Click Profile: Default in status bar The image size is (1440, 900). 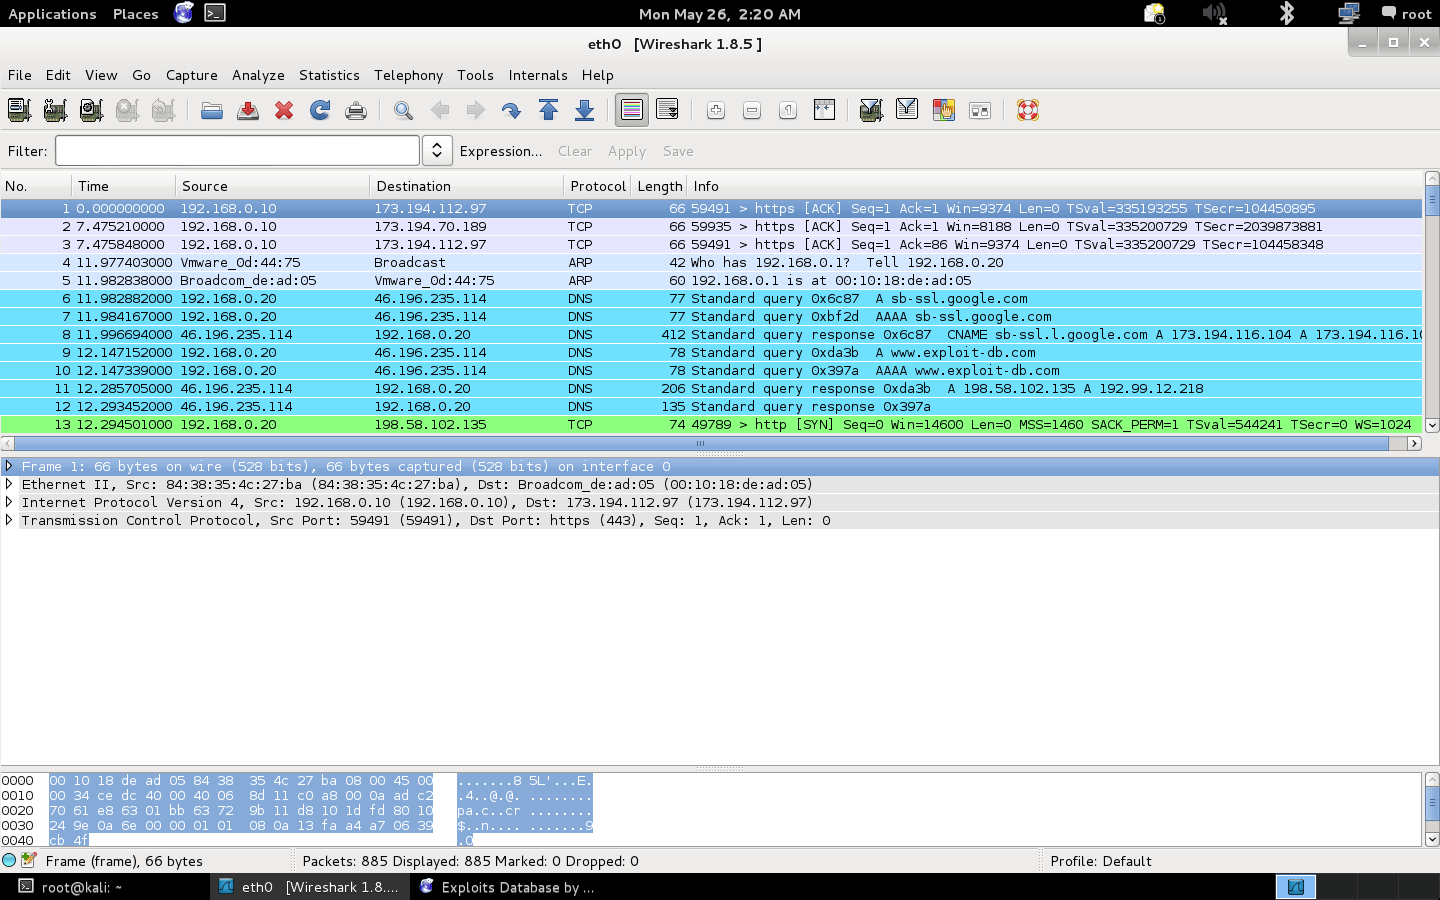click(x=1101, y=861)
